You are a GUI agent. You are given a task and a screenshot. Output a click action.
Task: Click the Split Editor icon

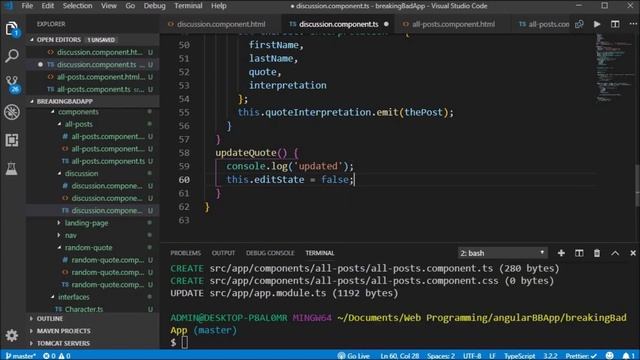click(615, 24)
